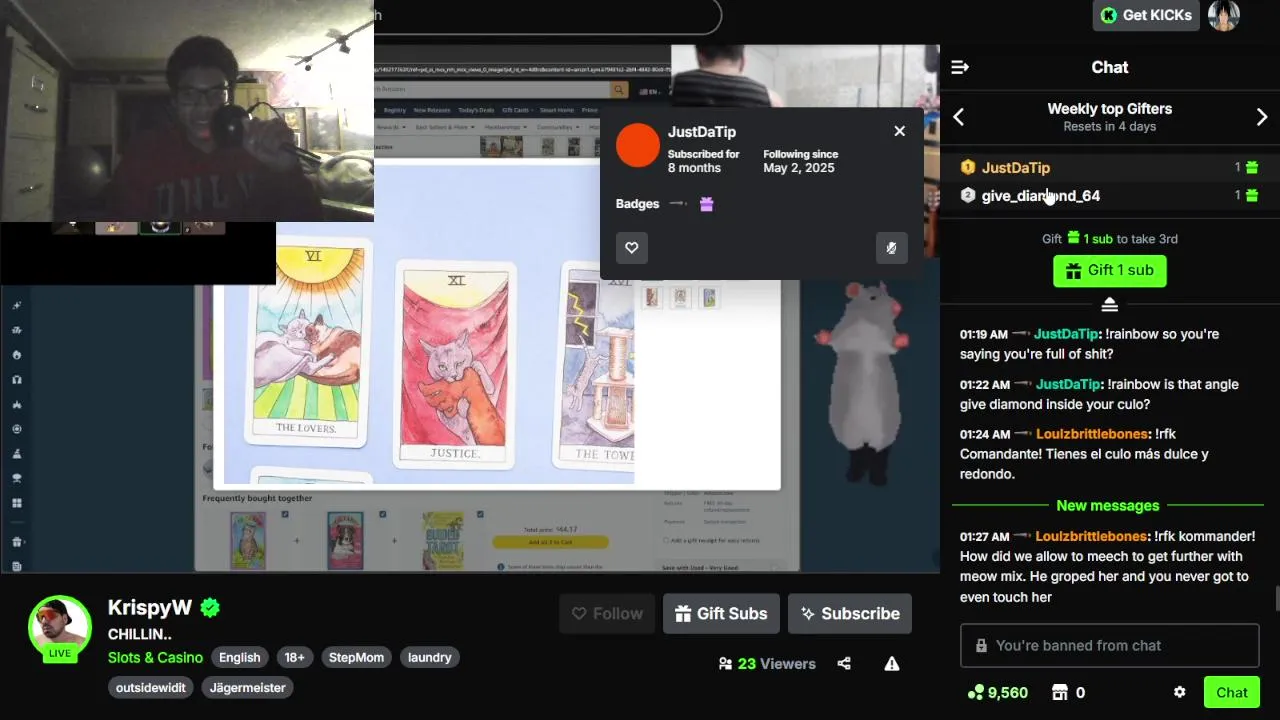Click the grid icon in stream sidebar

(x=17, y=503)
